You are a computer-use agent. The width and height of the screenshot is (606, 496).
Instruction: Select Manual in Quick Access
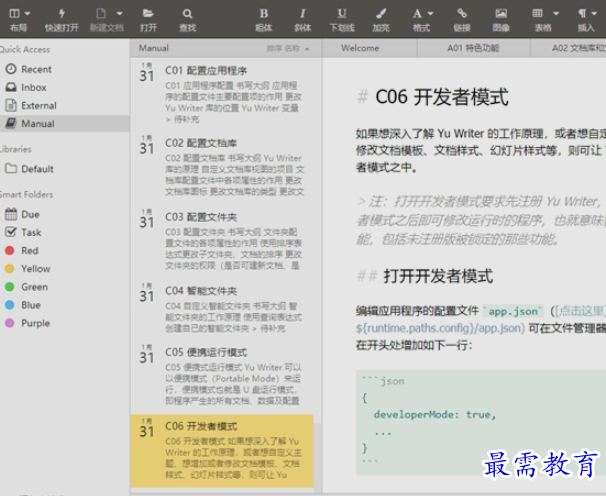(x=65, y=124)
